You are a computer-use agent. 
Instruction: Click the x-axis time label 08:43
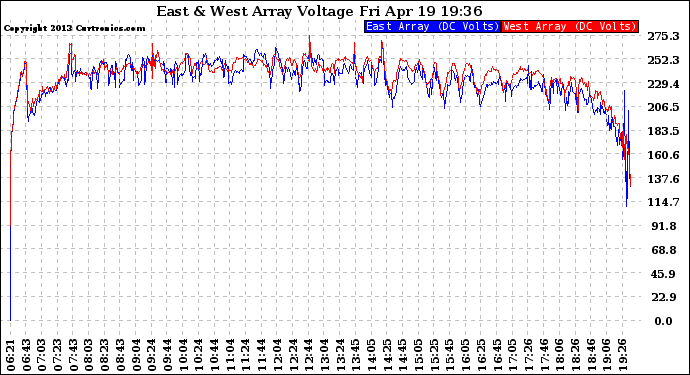[x=120, y=355]
